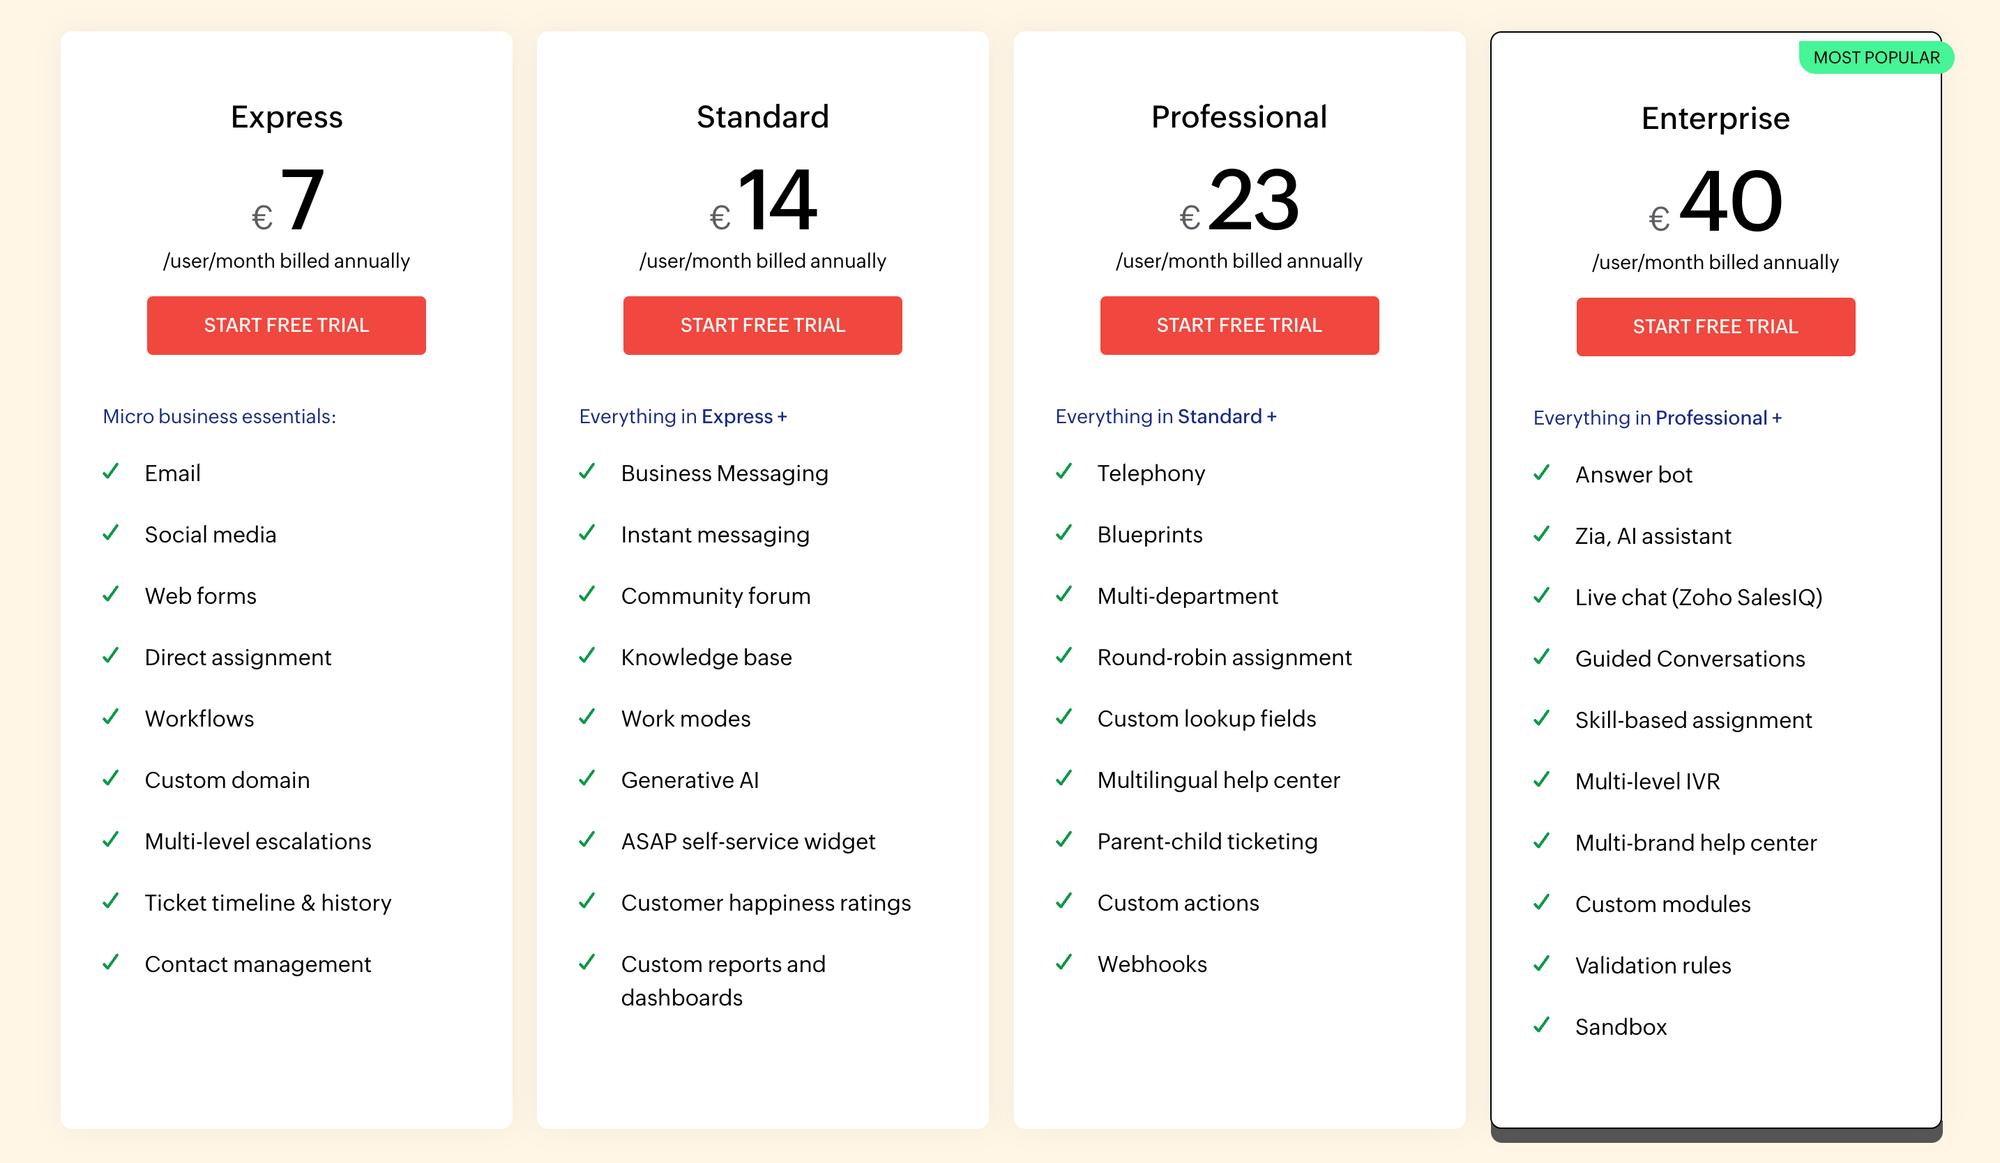Click the Zia AI assistant feature row

coord(1653,535)
